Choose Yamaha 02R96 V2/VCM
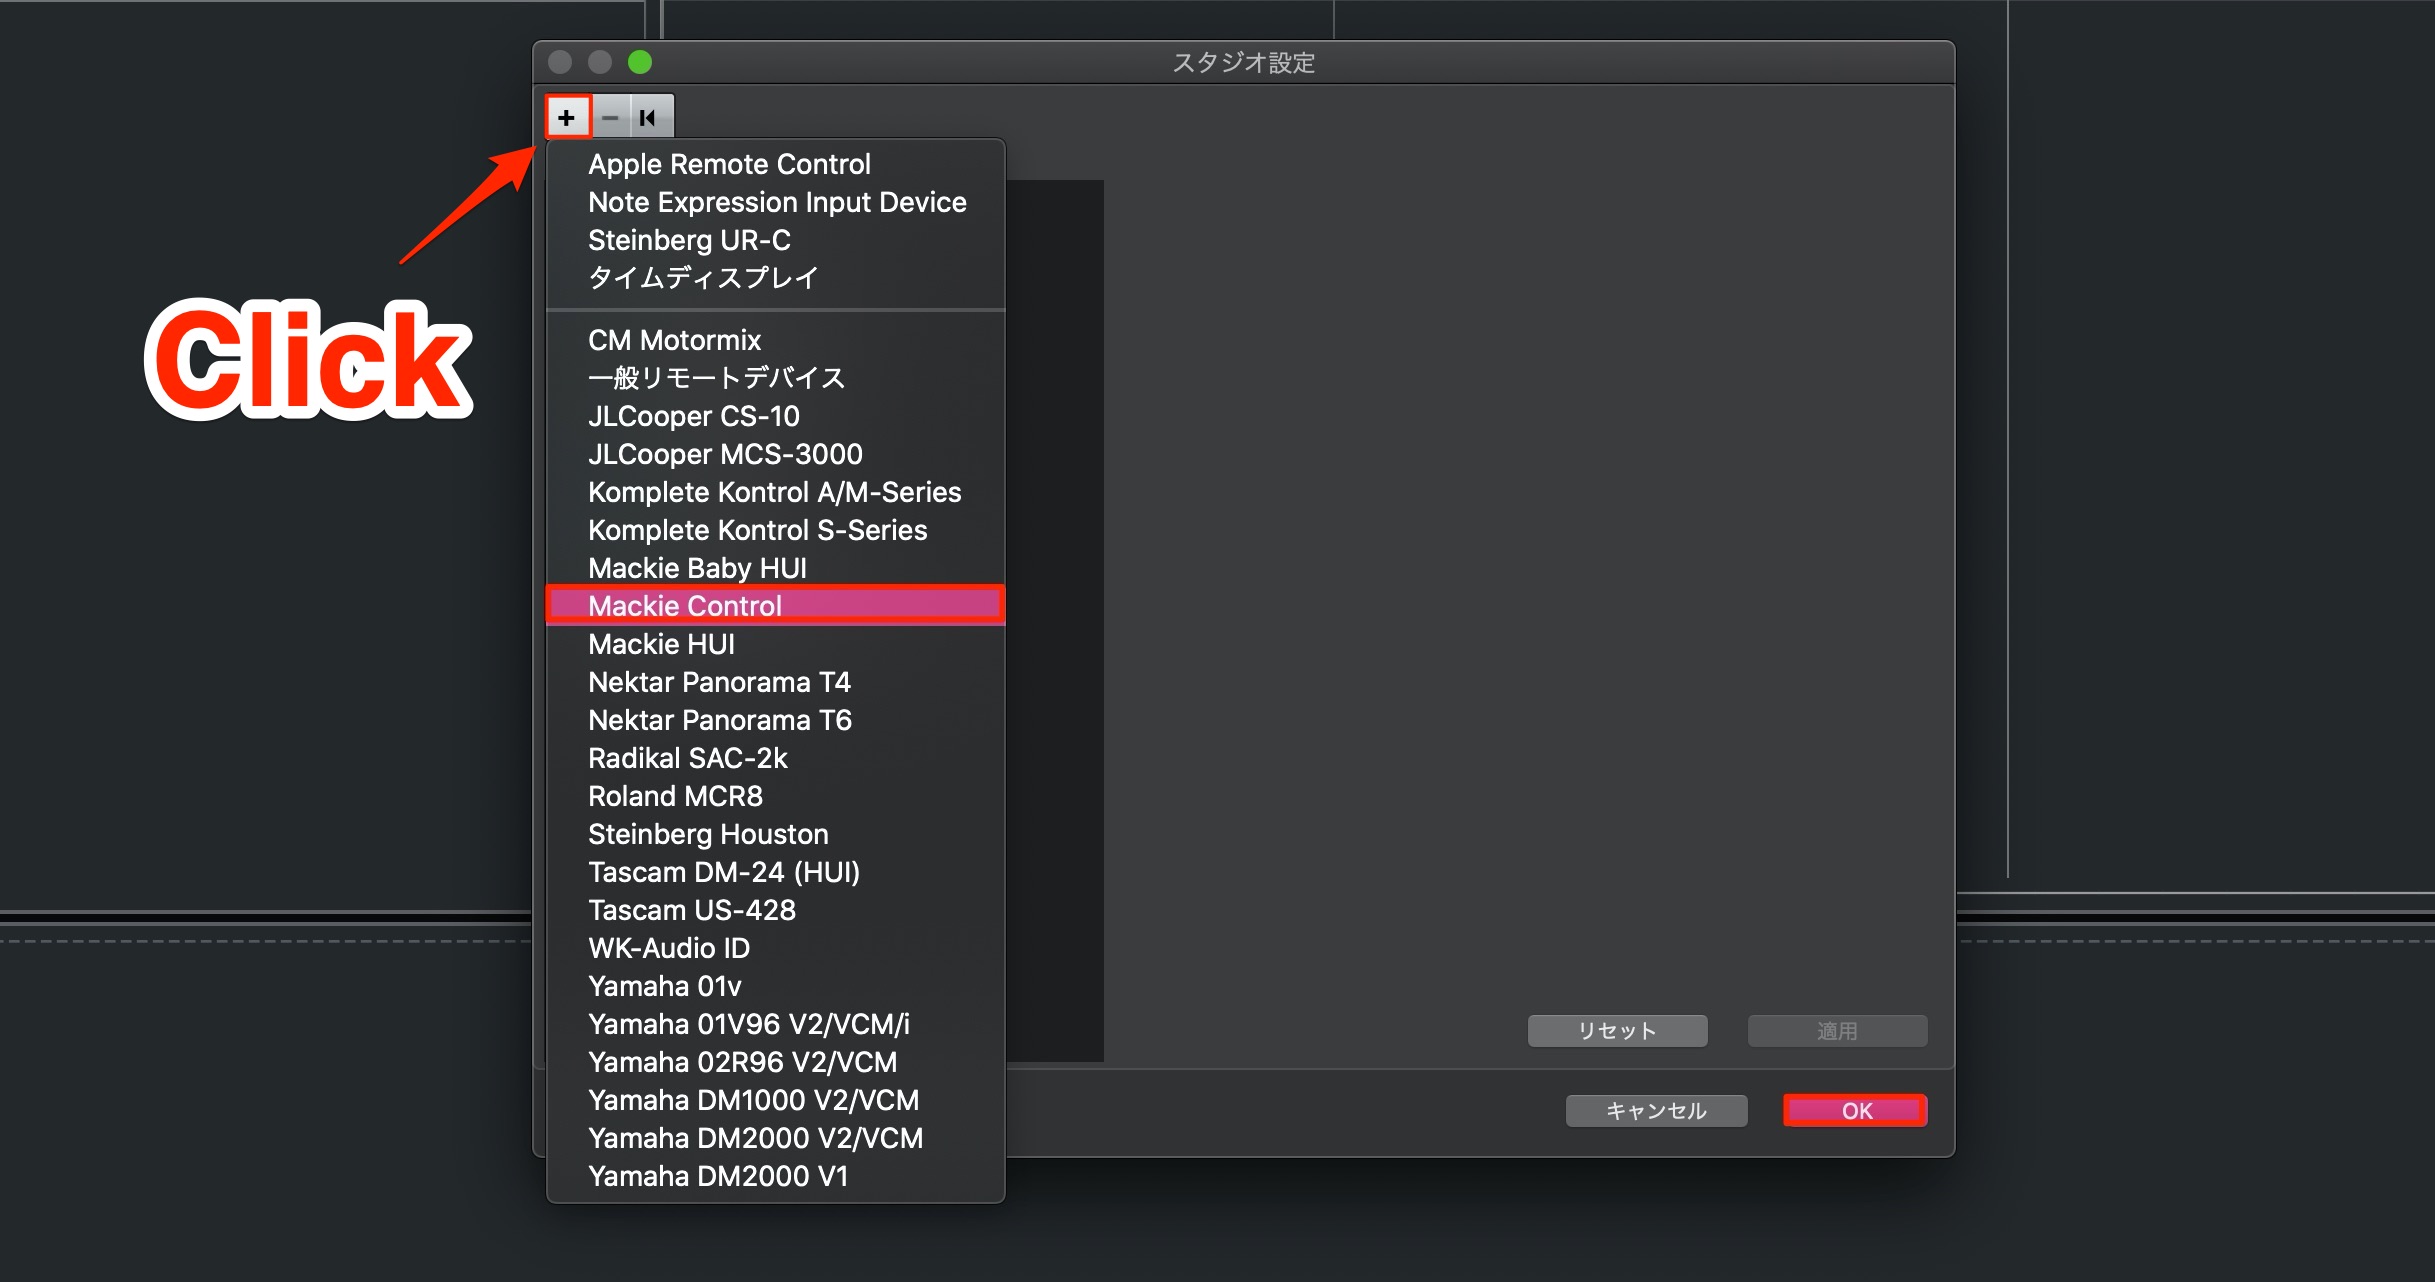The height and width of the screenshot is (1282, 2435). click(x=775, y=1062)
